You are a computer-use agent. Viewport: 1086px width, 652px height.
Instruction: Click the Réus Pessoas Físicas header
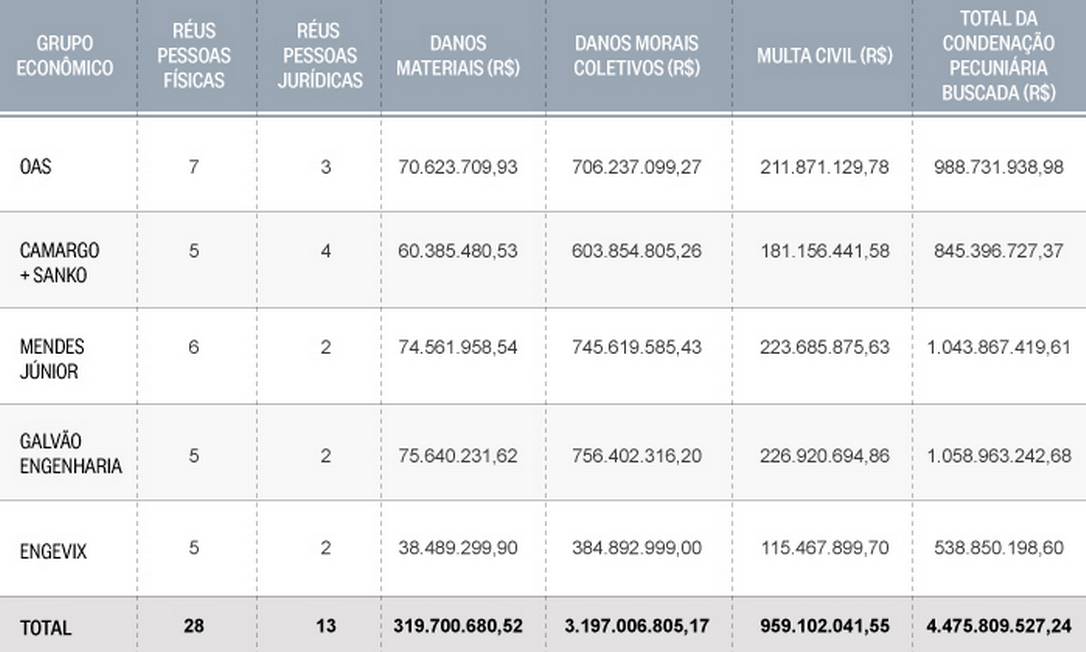coord(193,56)
